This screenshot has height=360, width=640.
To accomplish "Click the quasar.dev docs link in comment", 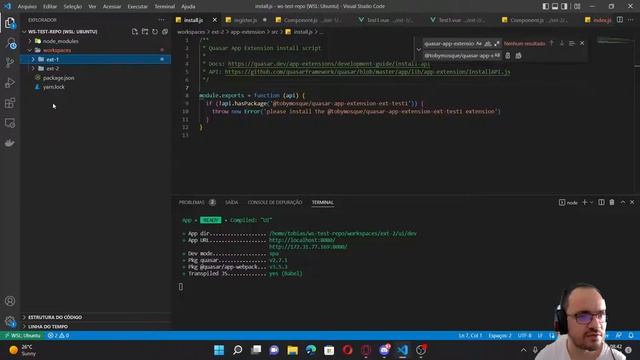I will (x=329, y=64).
